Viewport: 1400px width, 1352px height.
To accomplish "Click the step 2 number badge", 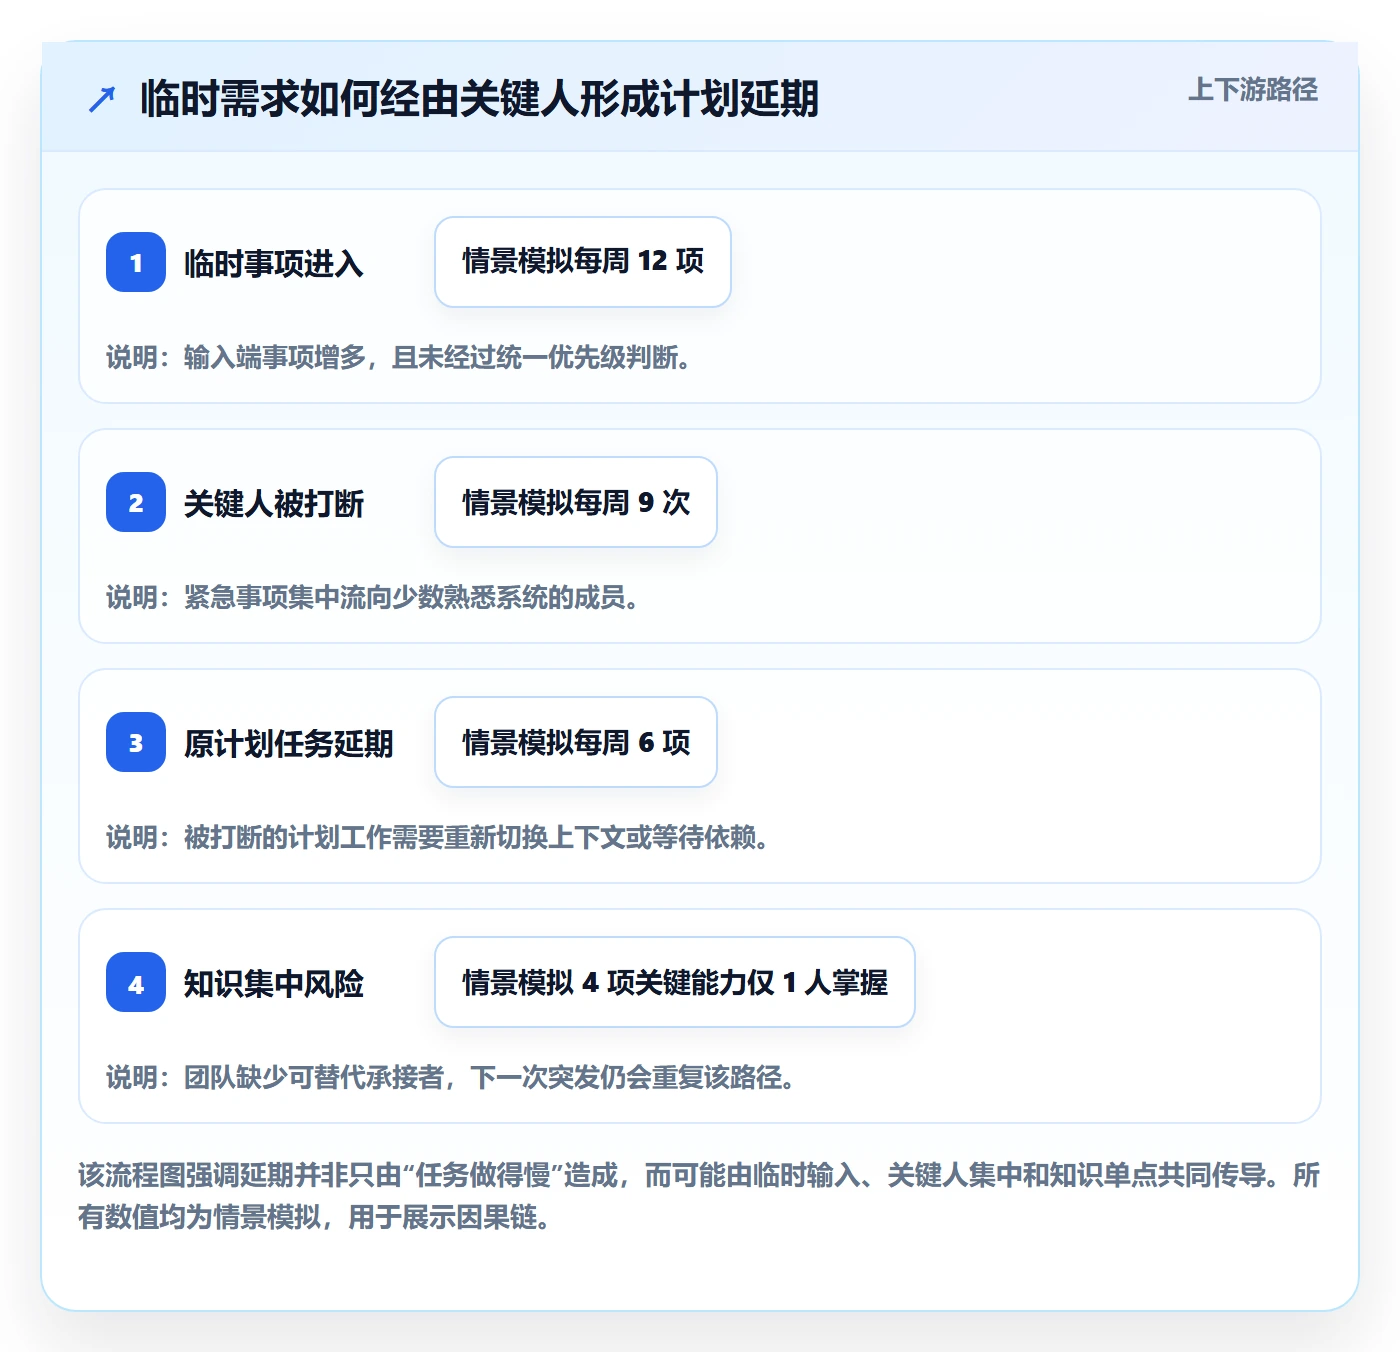I will click(136, 502).
